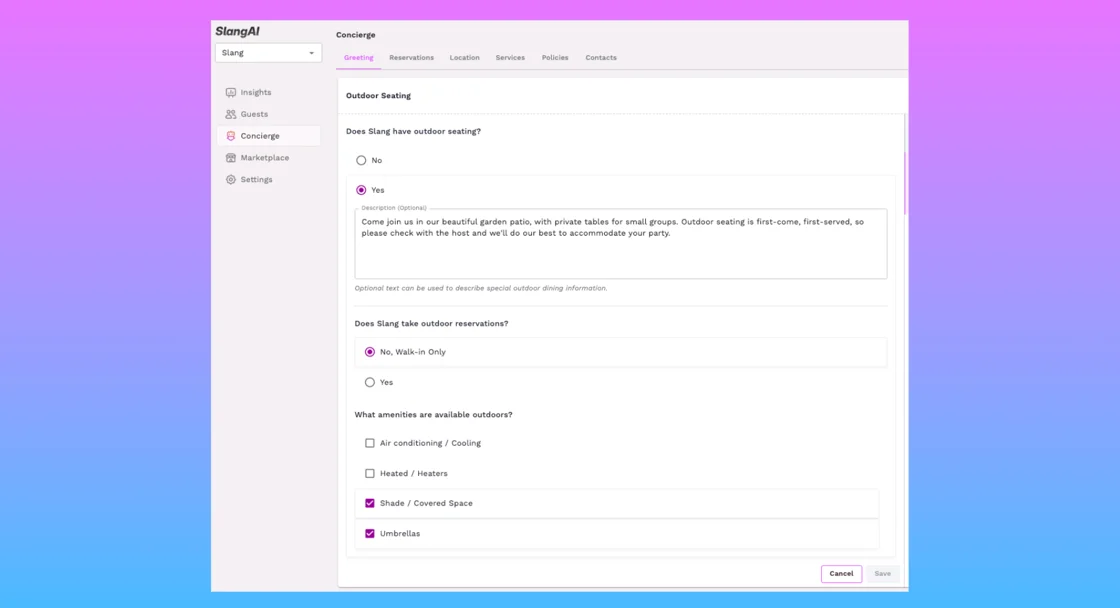
Task: Select Yes for outdoor seating
Action: [x=361, y=190]
